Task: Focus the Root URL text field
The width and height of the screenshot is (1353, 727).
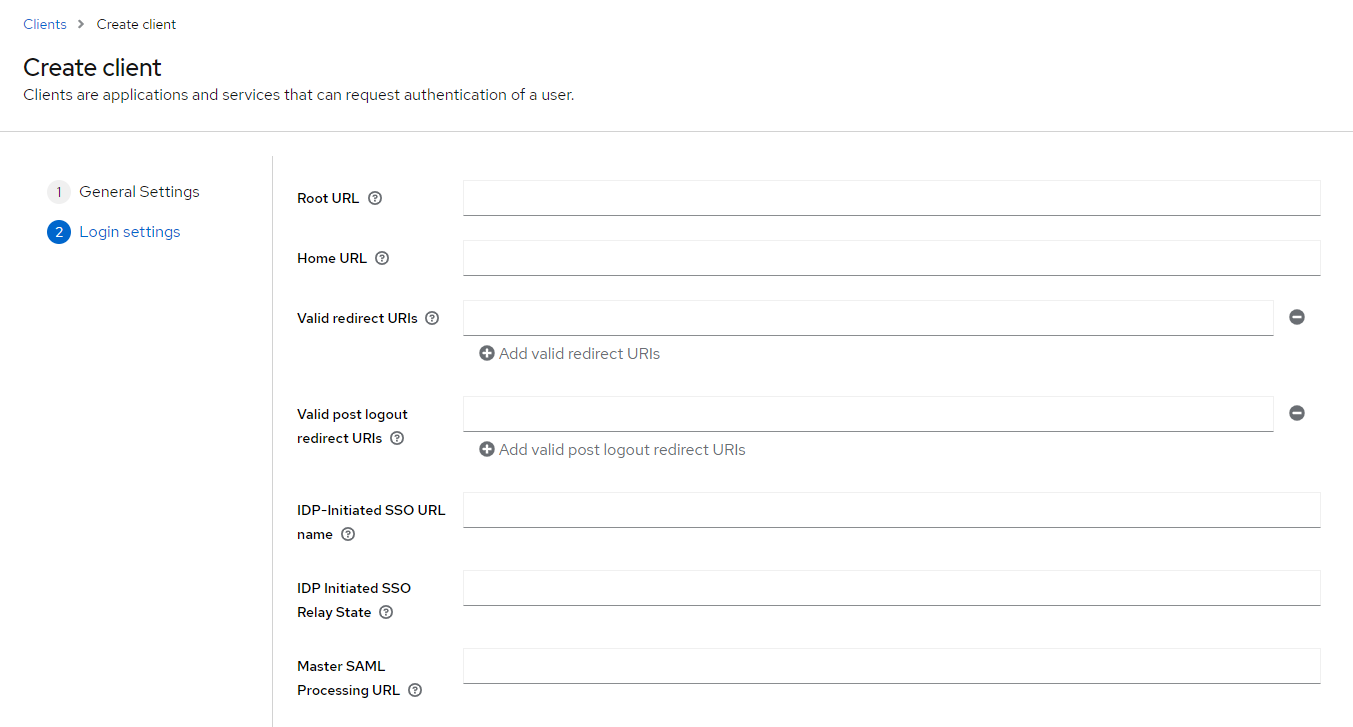Action: tap(891, 198)
